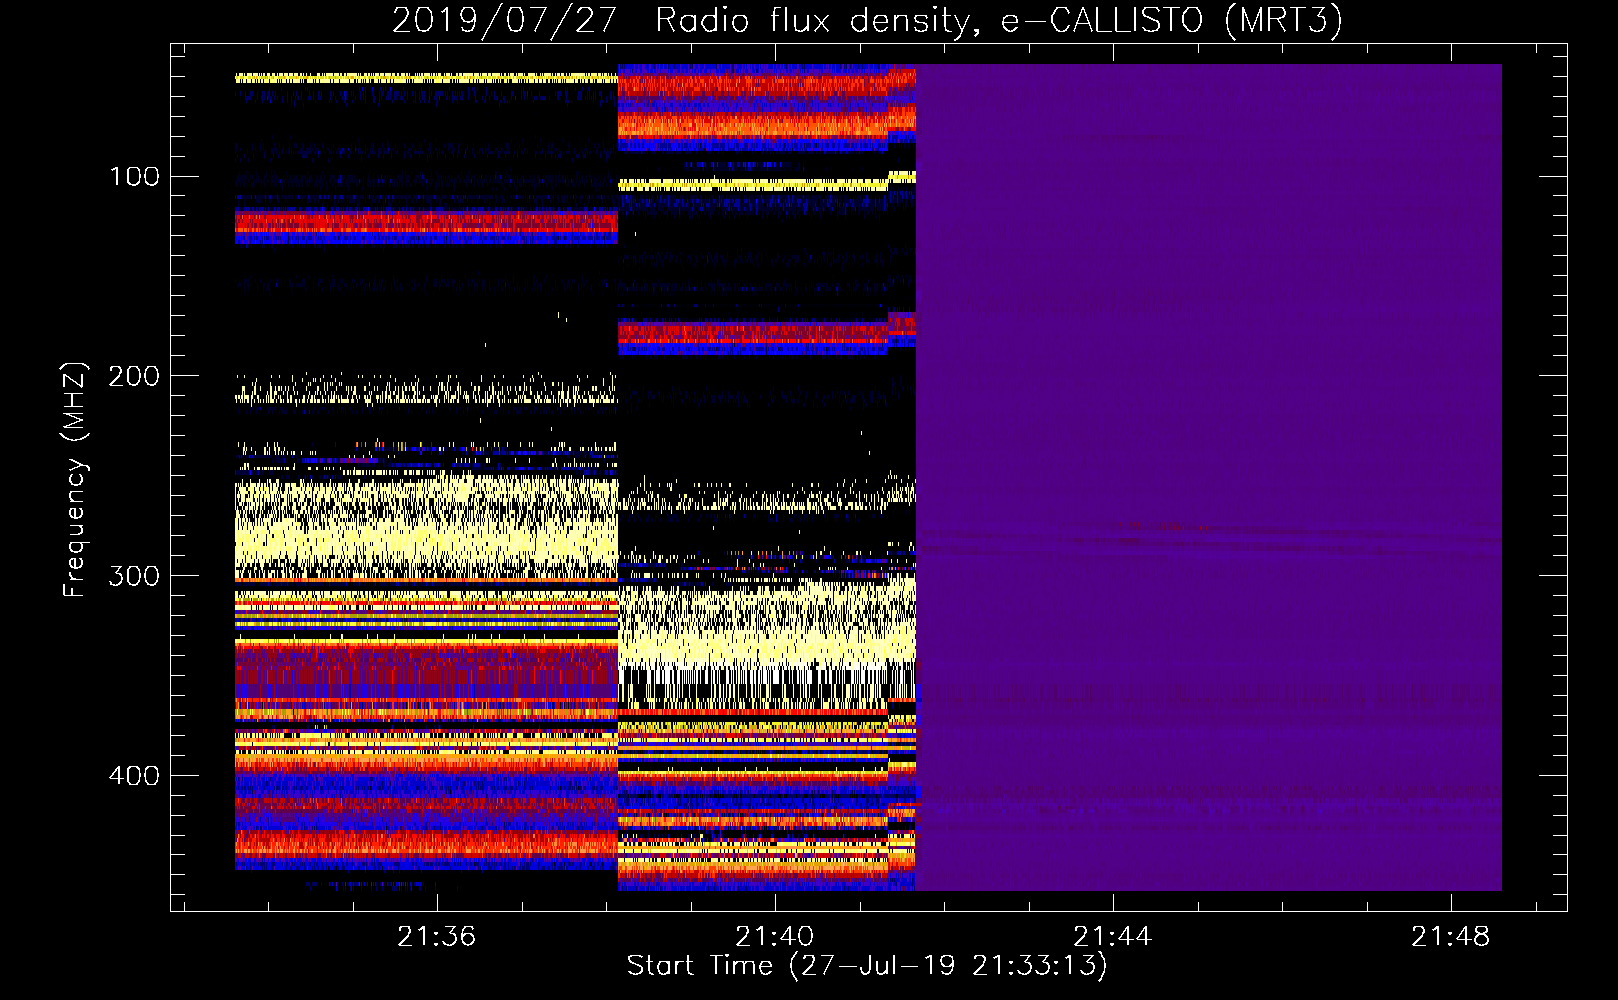Click the 'Start Time (27-Jul-19 21:33:13)' label
The height and width of the screenshot is (1000, 1618).
867,966
